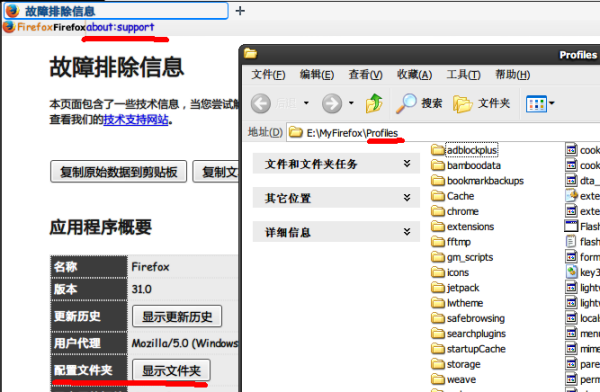The width and height of the screenshot is (600, 392).
Task: Click the Explorer Back arrow icon
Action: tap(261, 103)
